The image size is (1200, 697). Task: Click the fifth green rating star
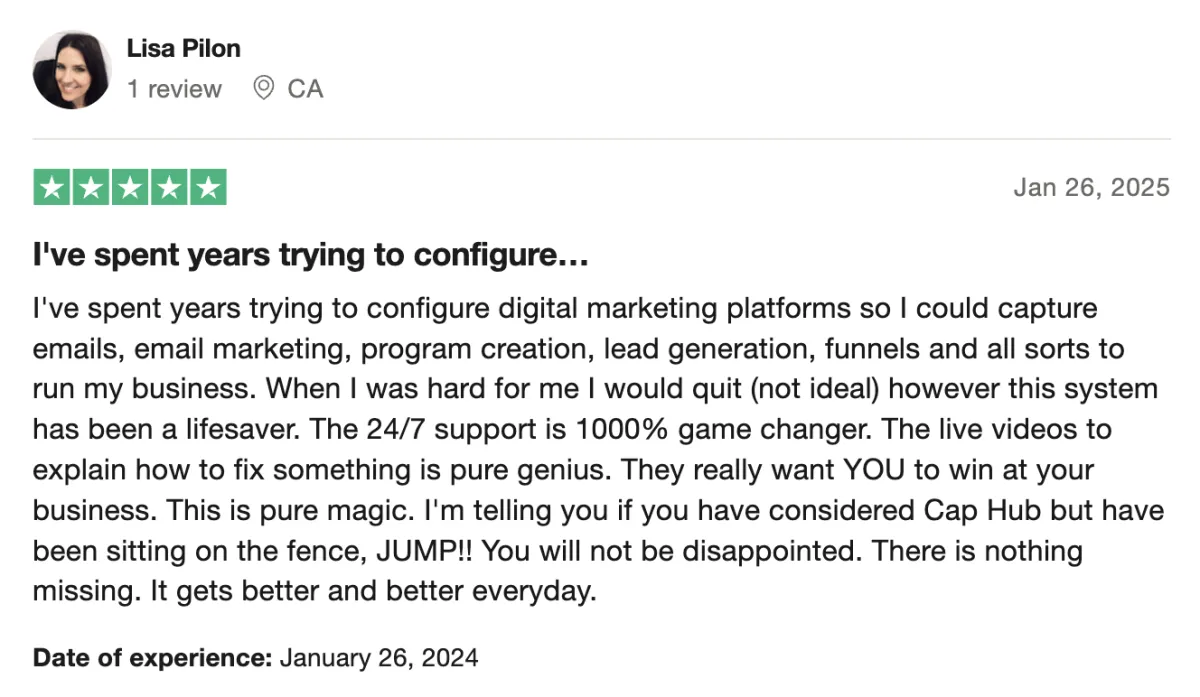[208, 188]
